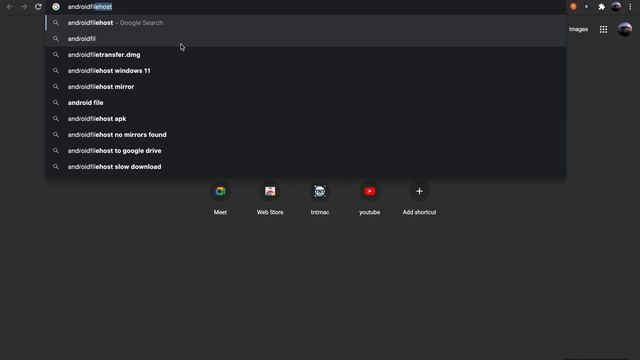Pick androidfilehost mirror suggestion
Screen dimensions: 640x360
tap(305, 87)
